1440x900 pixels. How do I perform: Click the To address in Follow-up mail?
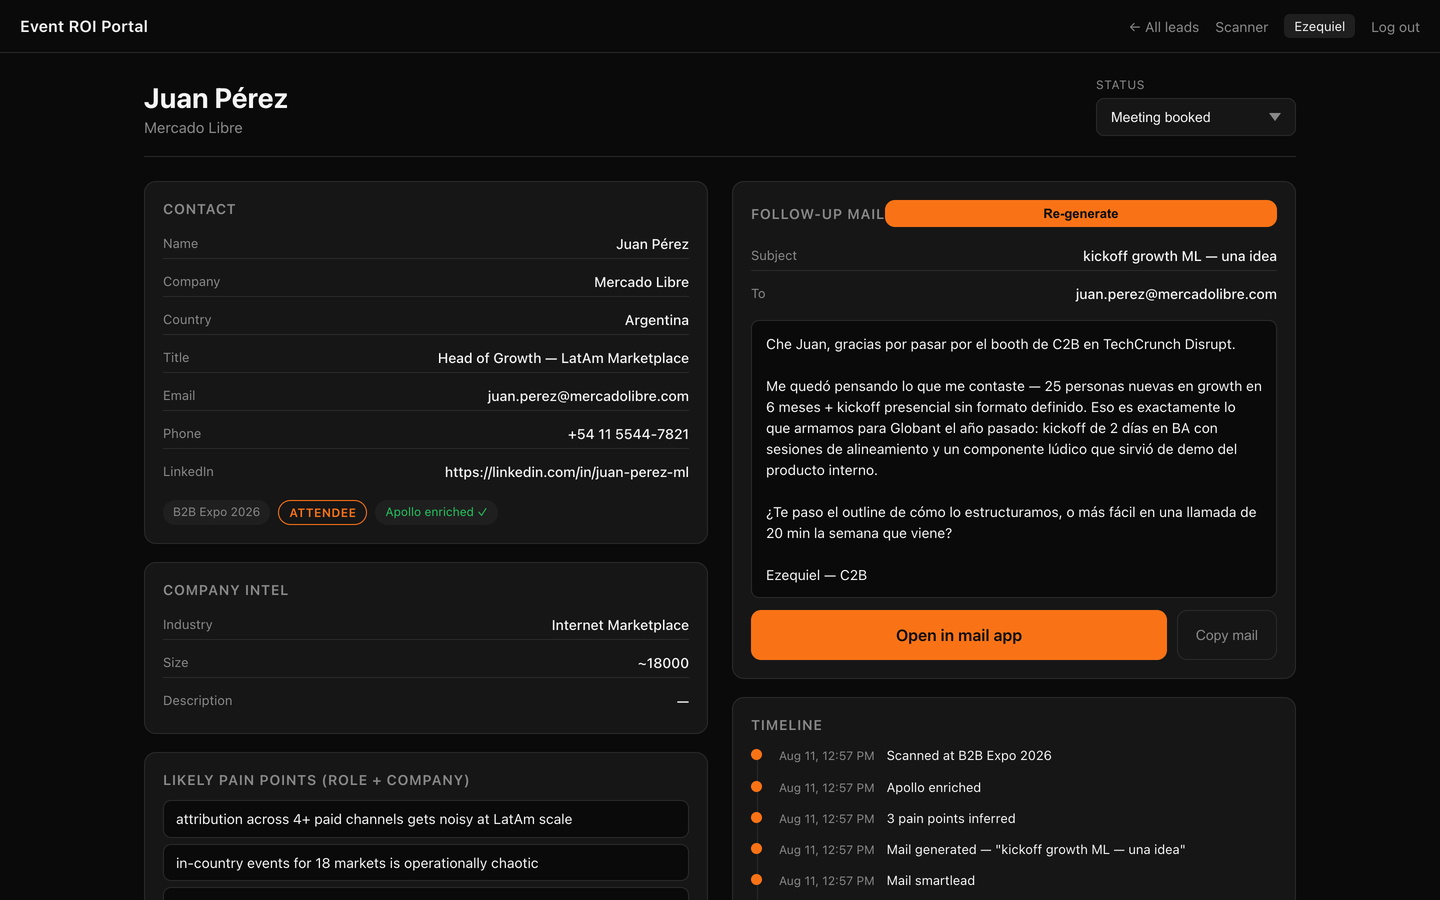point(1176,294)
